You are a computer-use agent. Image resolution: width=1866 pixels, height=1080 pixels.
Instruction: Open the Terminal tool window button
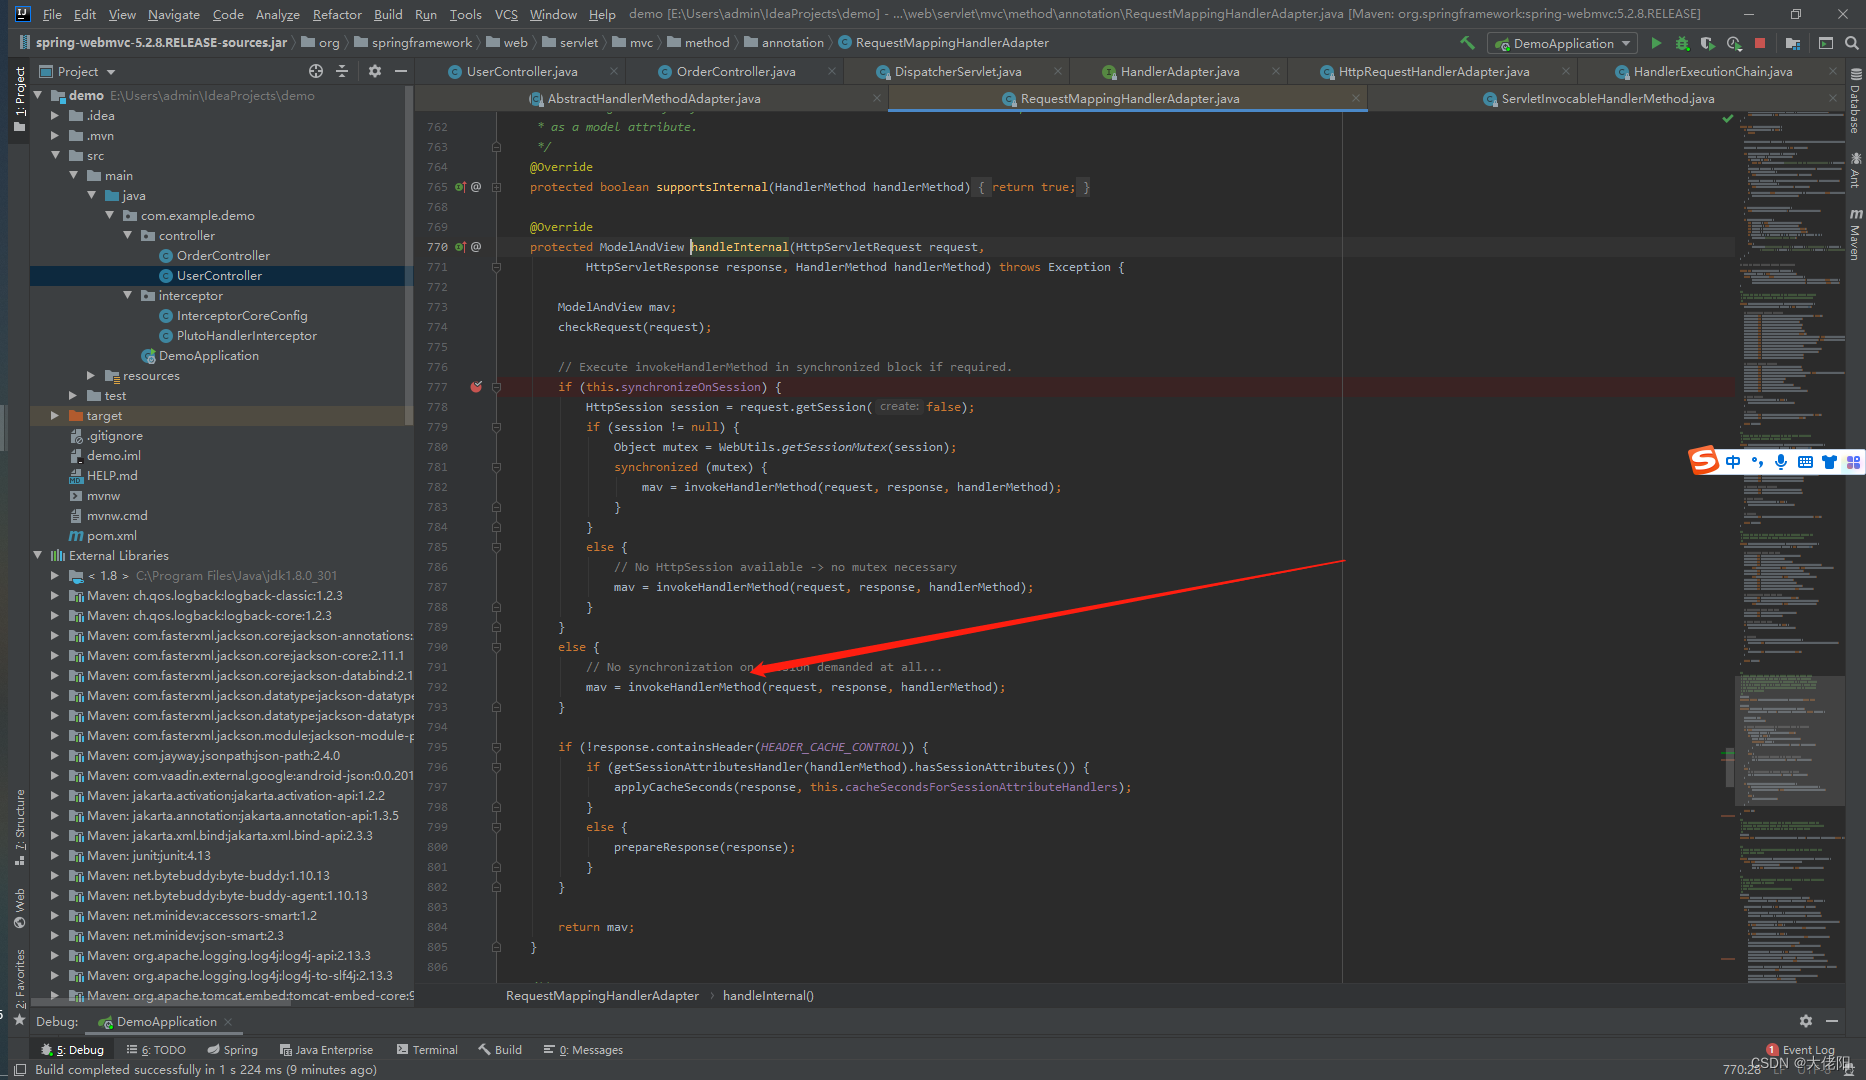(427, 1049)
